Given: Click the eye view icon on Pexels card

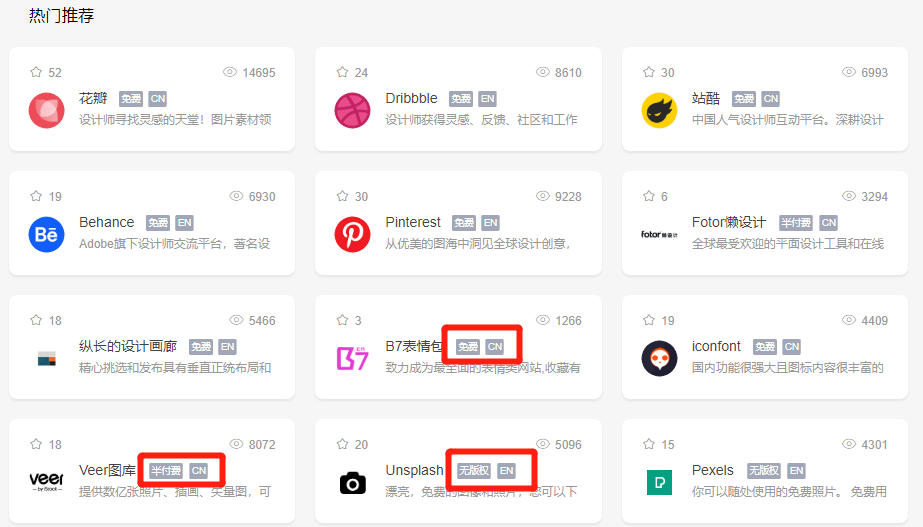Looking at the screenshot, I should pyautogui.click(x=849, y=444).
